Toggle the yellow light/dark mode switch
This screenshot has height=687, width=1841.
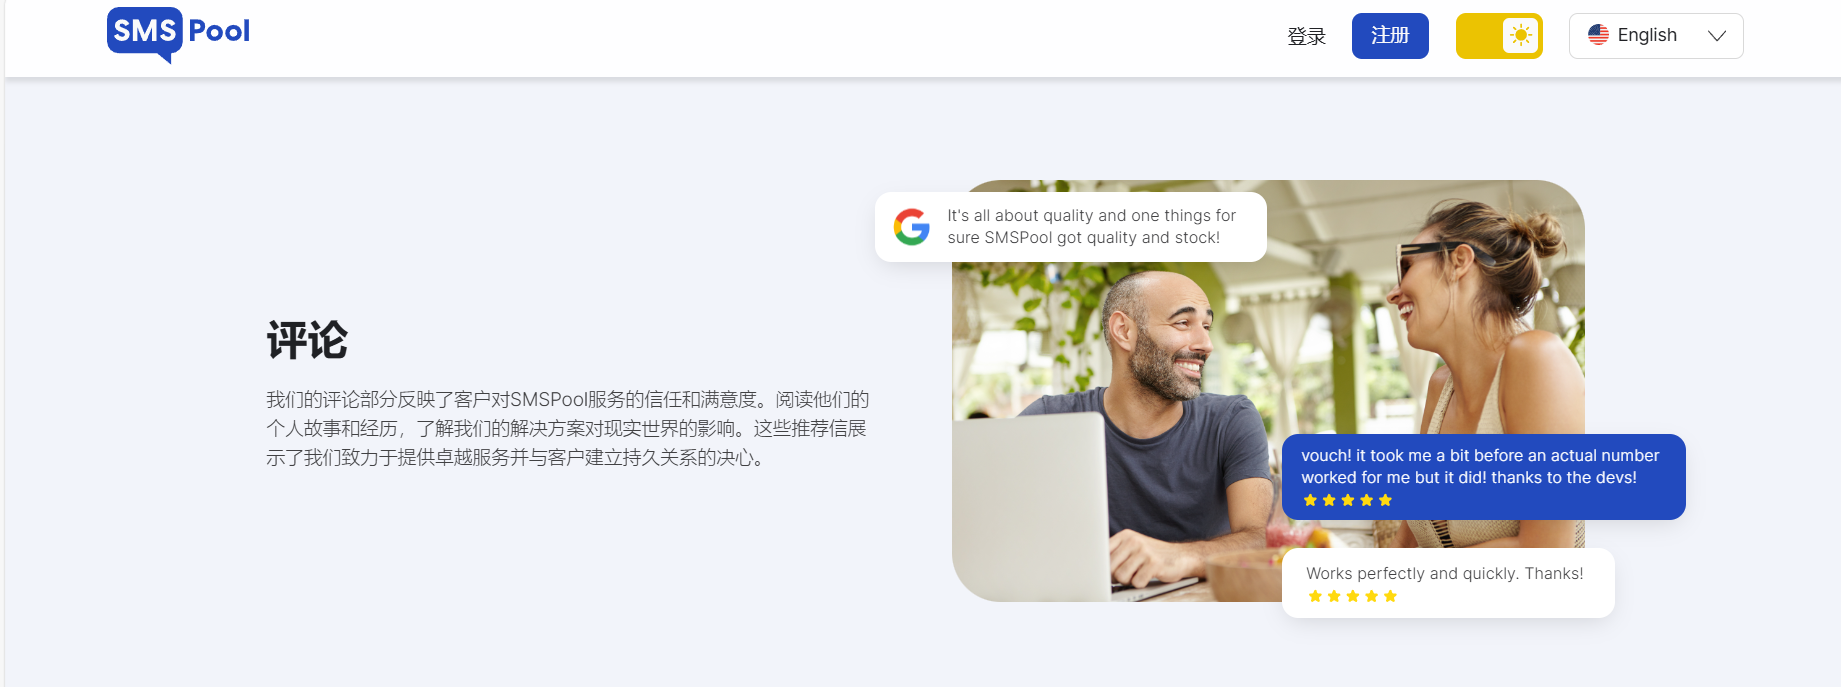pyautogui.click(x=1499, y=36)
